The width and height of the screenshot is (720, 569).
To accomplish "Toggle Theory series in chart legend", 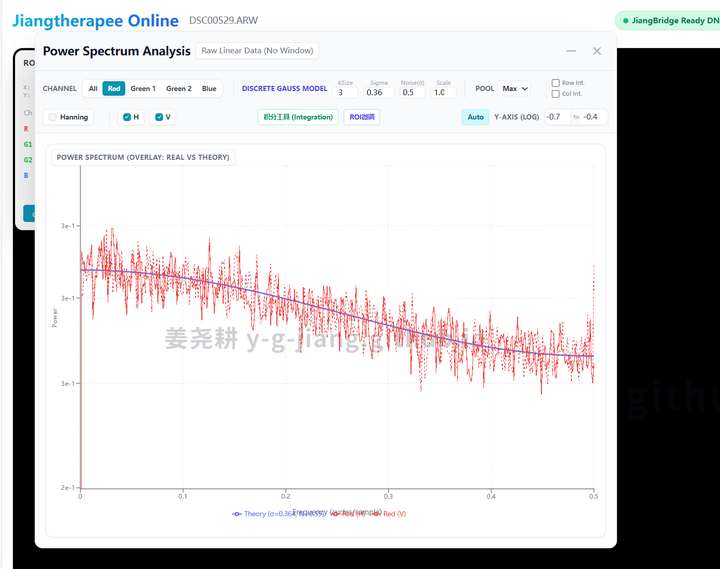I will click(278, 514).
